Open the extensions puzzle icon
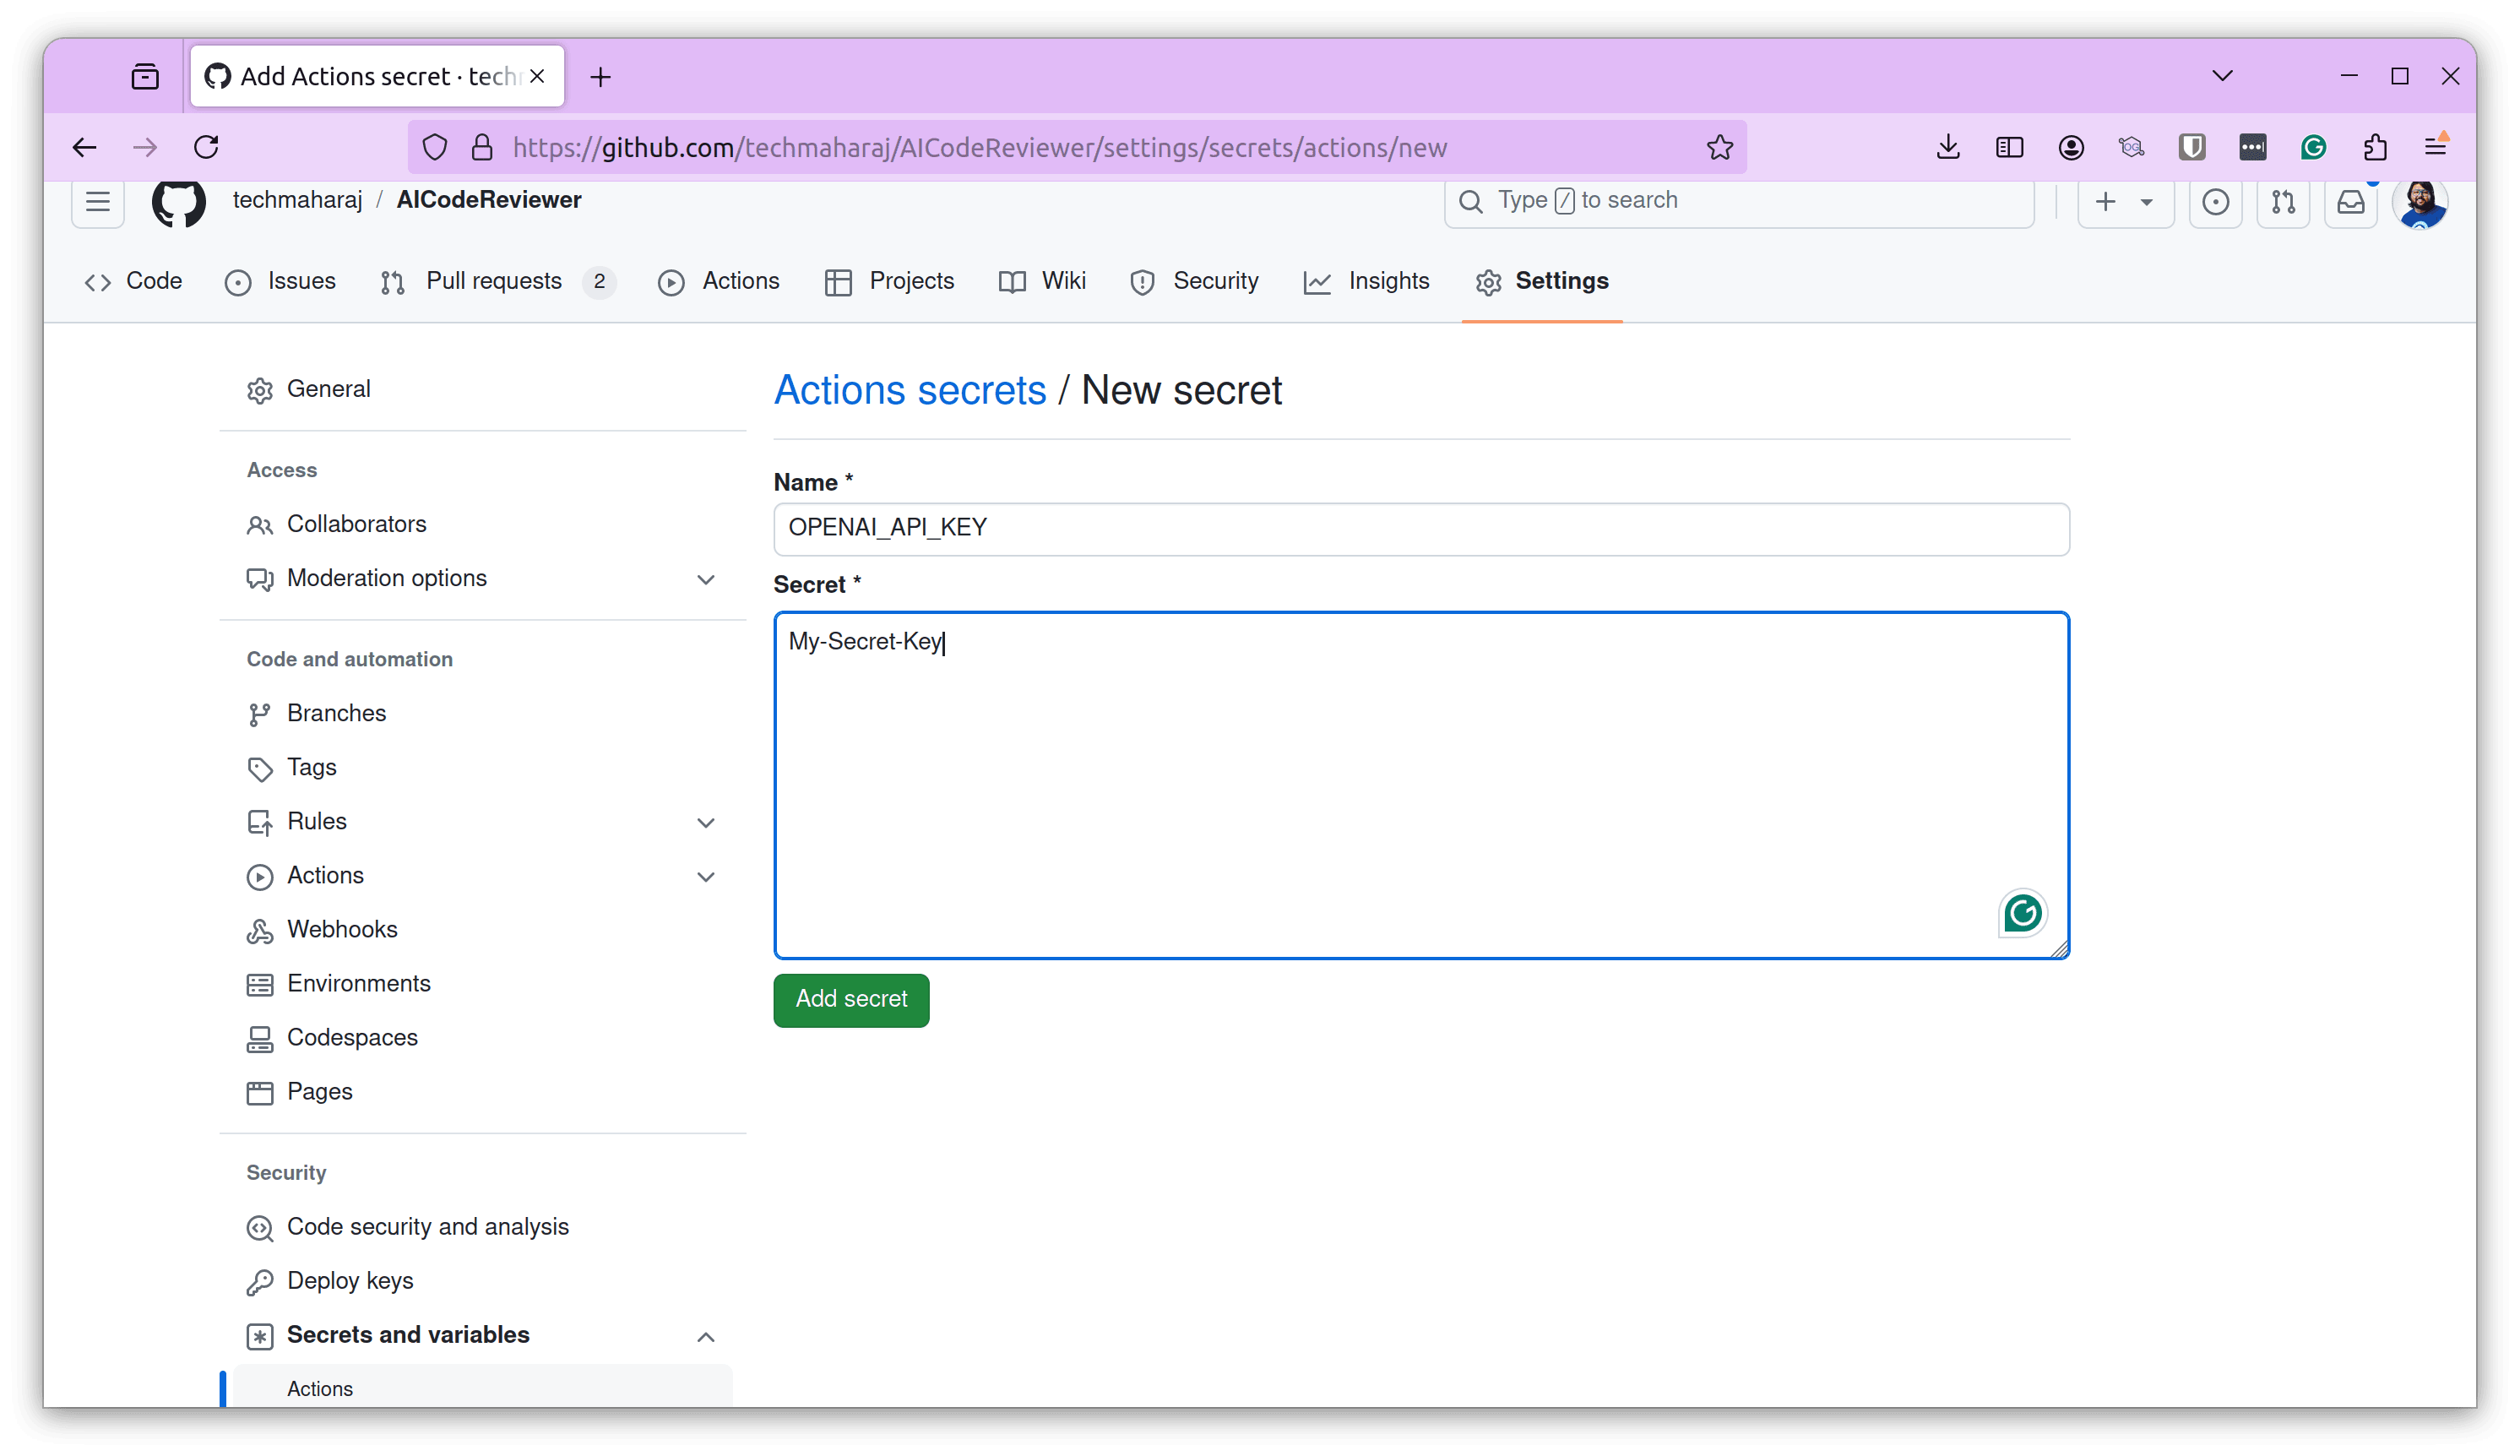2520x1456 pixels. tap(2375, 147)
